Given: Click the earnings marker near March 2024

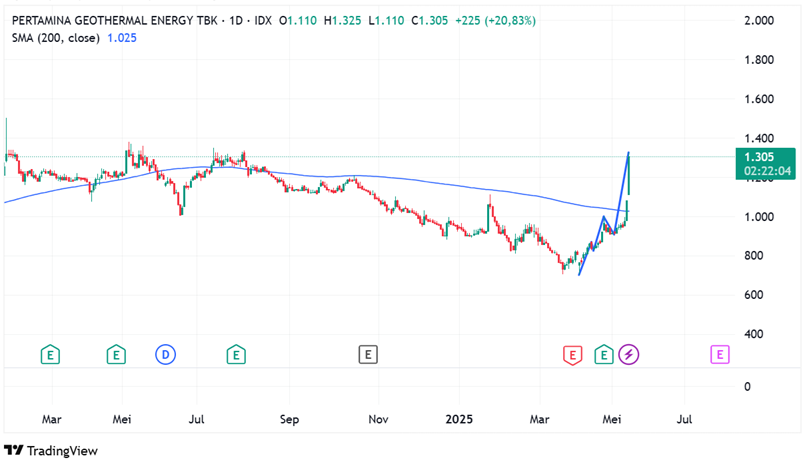Looking at the screenshot, I should [x=50, y=355].
